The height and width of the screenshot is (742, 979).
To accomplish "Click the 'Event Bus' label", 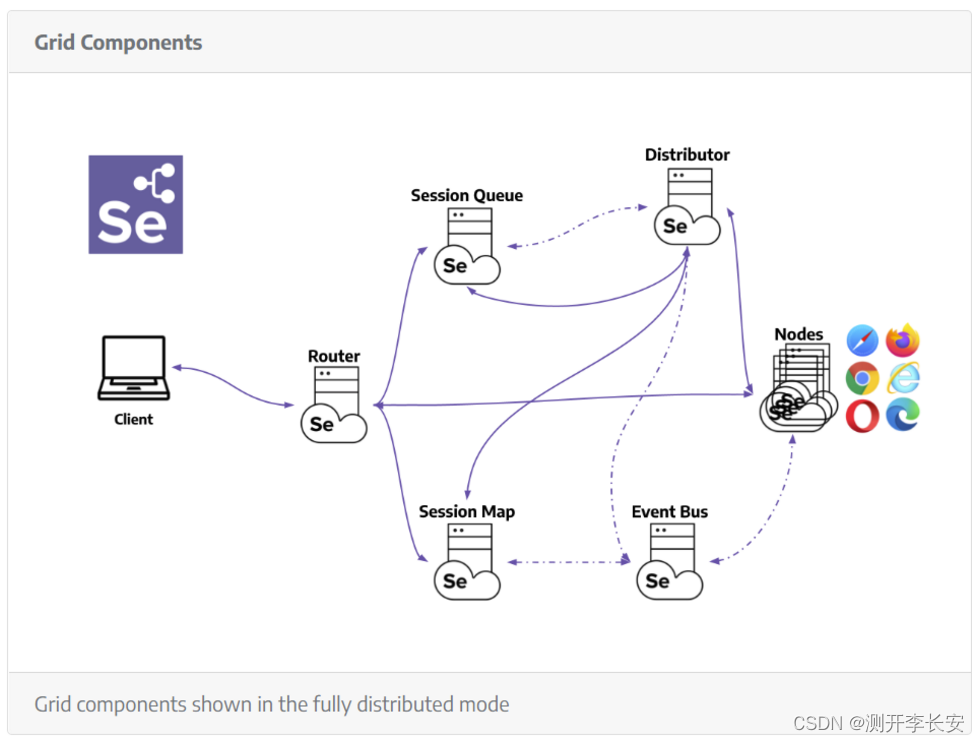I will pyautogui.click(x=670, y=512).
